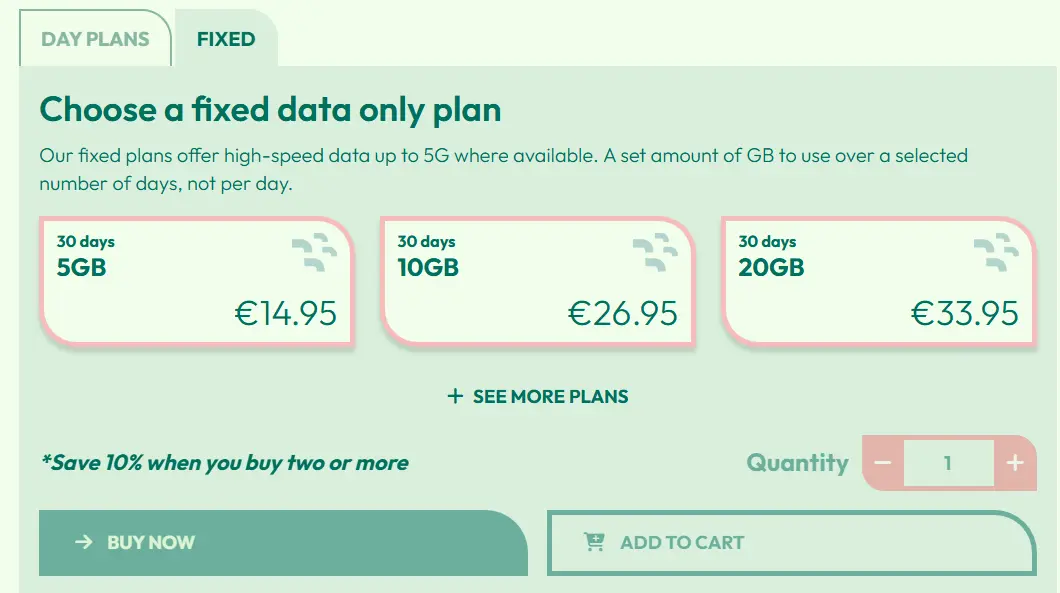Click the quantity input field
The image size is (1060, 593).
[x=948, y=463]
